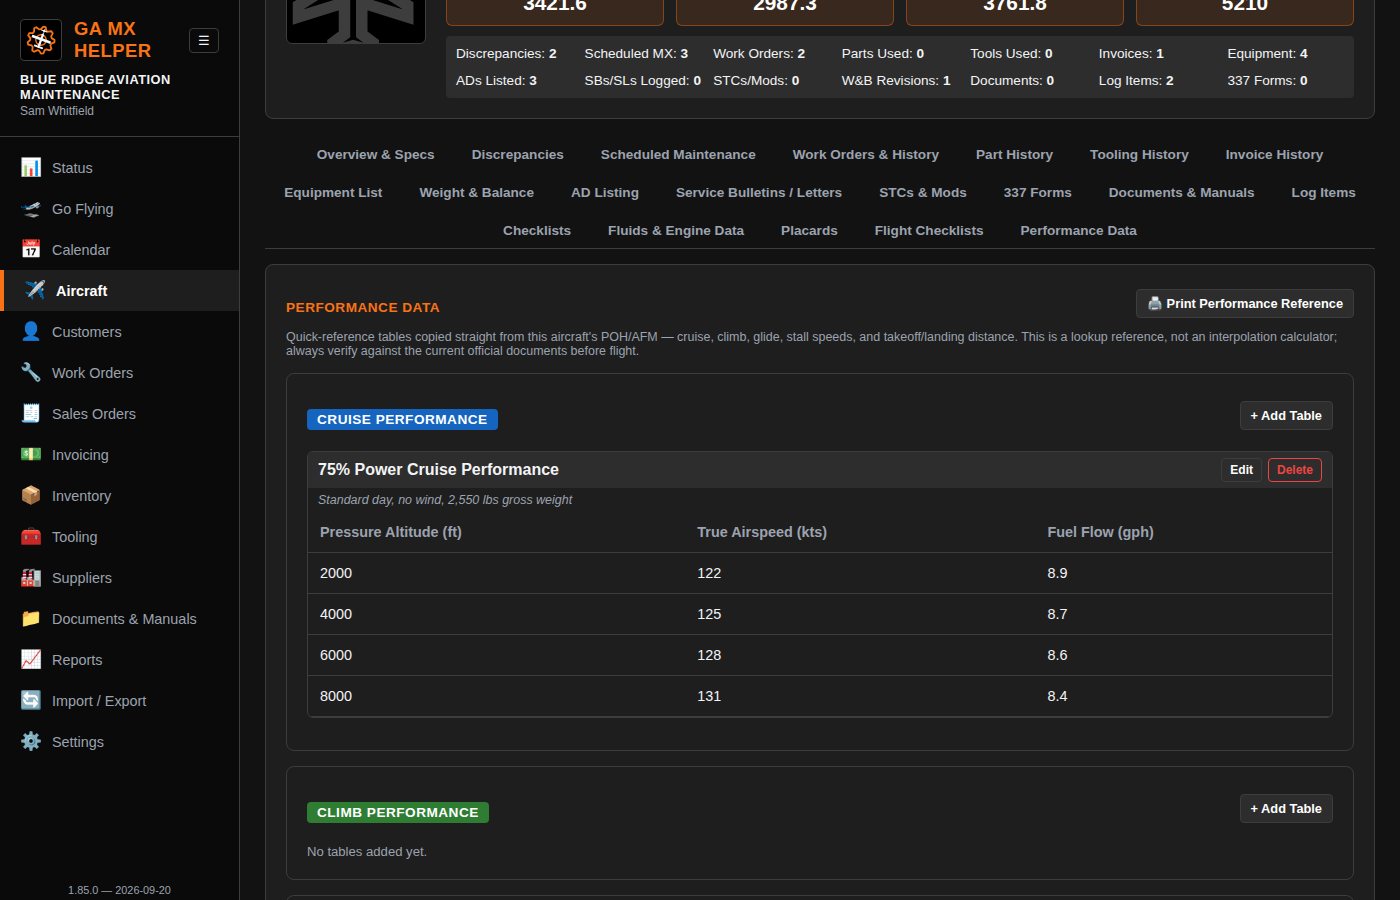
Task: Open Log Items tab
Action: pos(1323,192)
